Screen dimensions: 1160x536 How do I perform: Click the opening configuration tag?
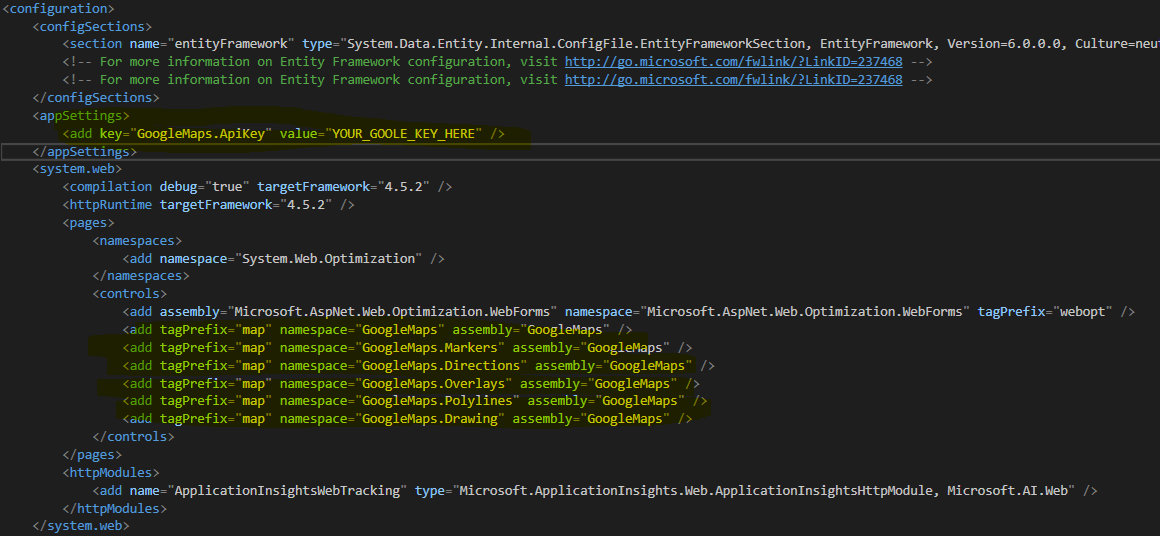click(58, 8)
